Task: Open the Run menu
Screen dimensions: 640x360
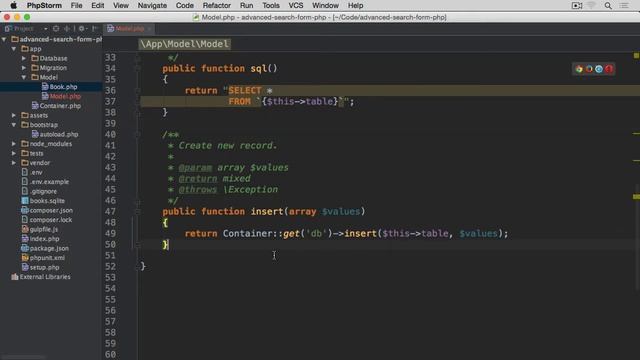Action: pos(247,5)
